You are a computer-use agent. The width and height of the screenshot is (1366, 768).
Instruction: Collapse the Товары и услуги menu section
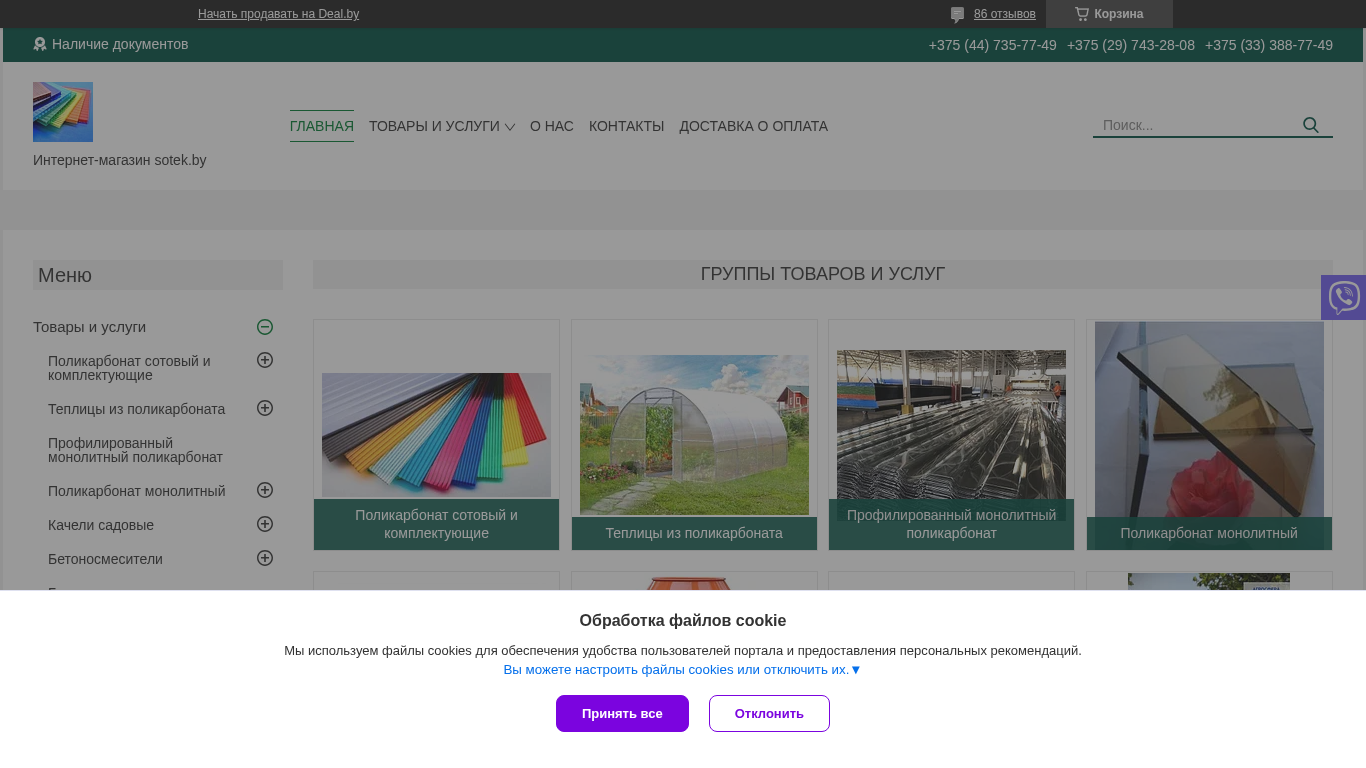tap(265, 327)
